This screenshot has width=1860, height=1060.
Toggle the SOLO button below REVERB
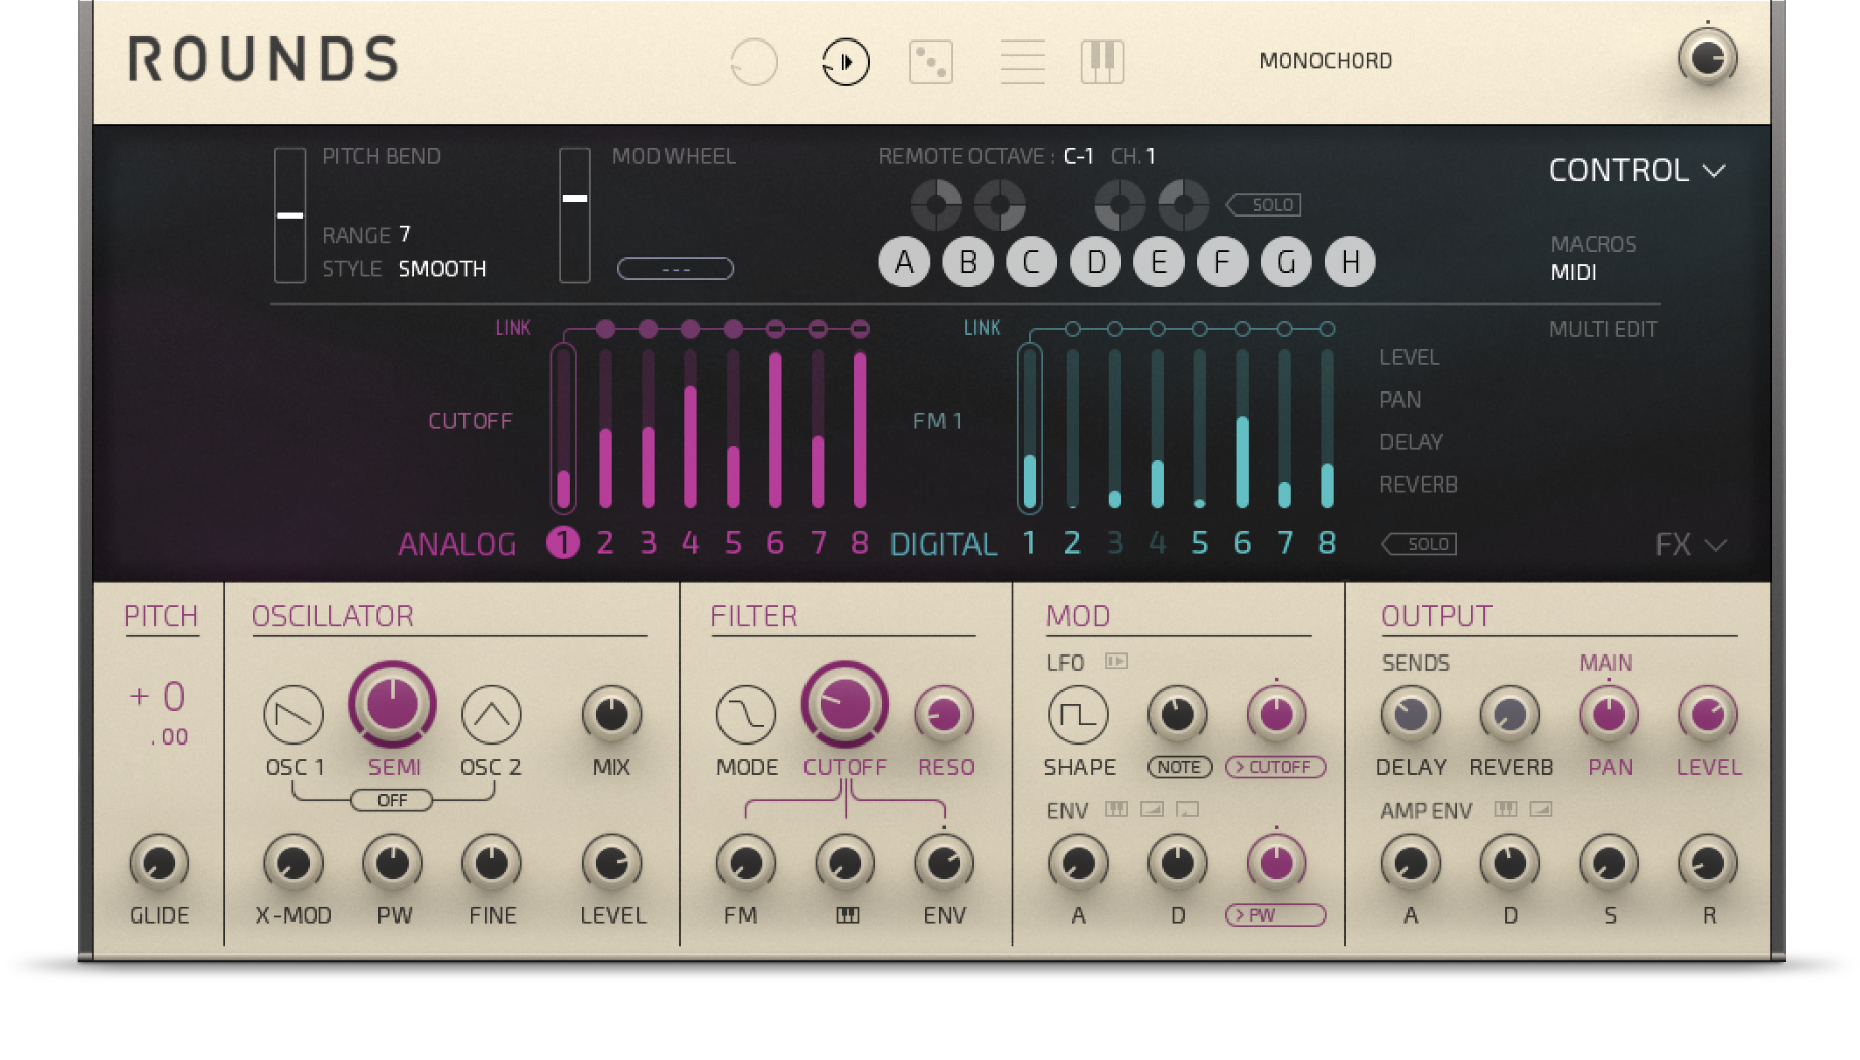pyautogui.click(x=1419, y=544)
